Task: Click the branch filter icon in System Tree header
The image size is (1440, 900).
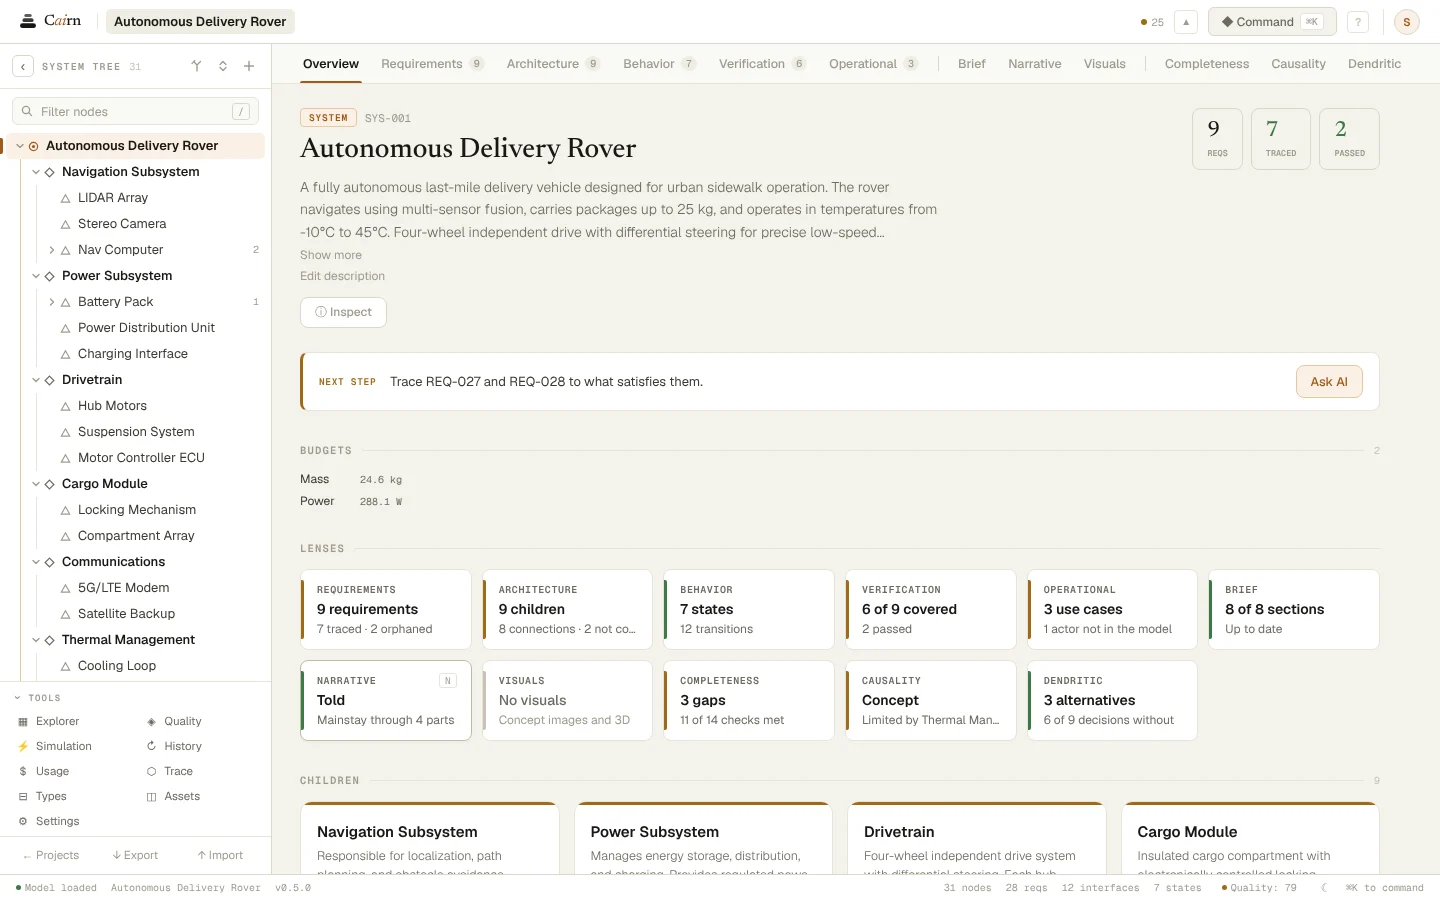Action: tap(197, 66)
